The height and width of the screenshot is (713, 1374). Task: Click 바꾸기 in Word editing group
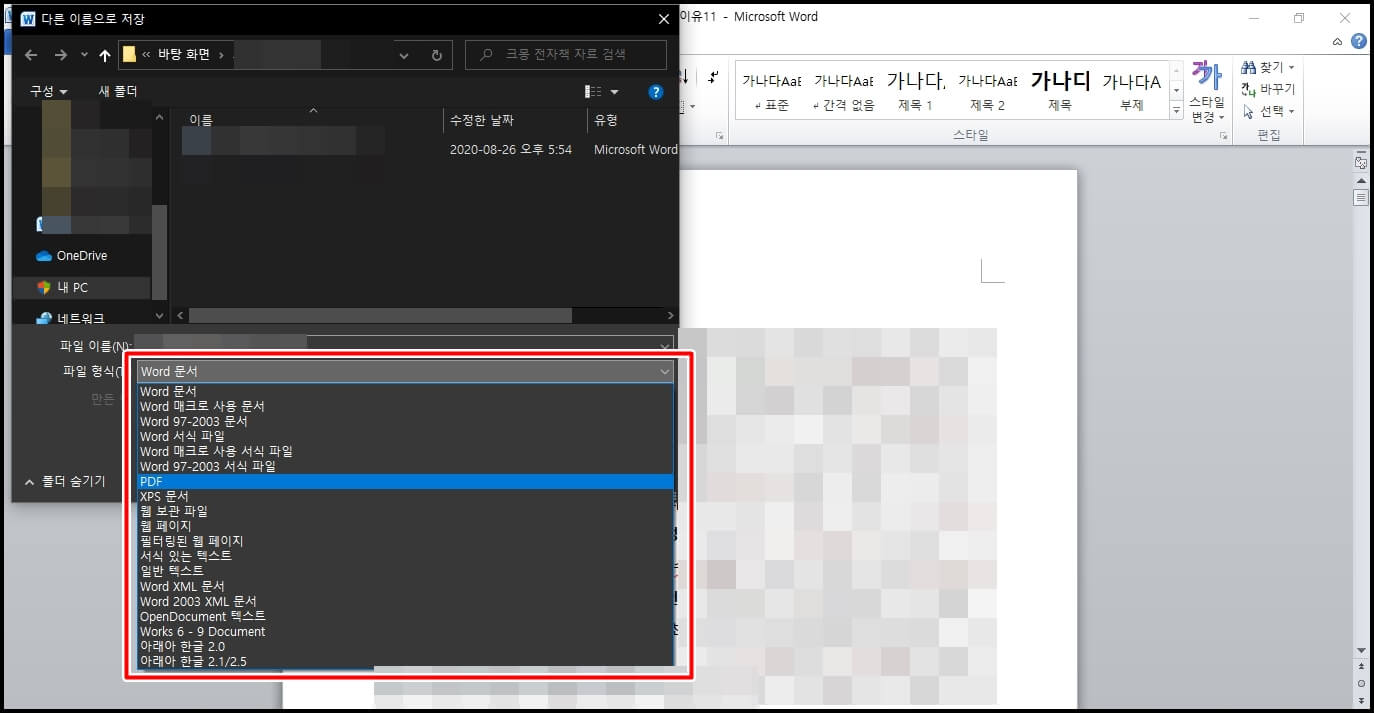(1268, 89)
